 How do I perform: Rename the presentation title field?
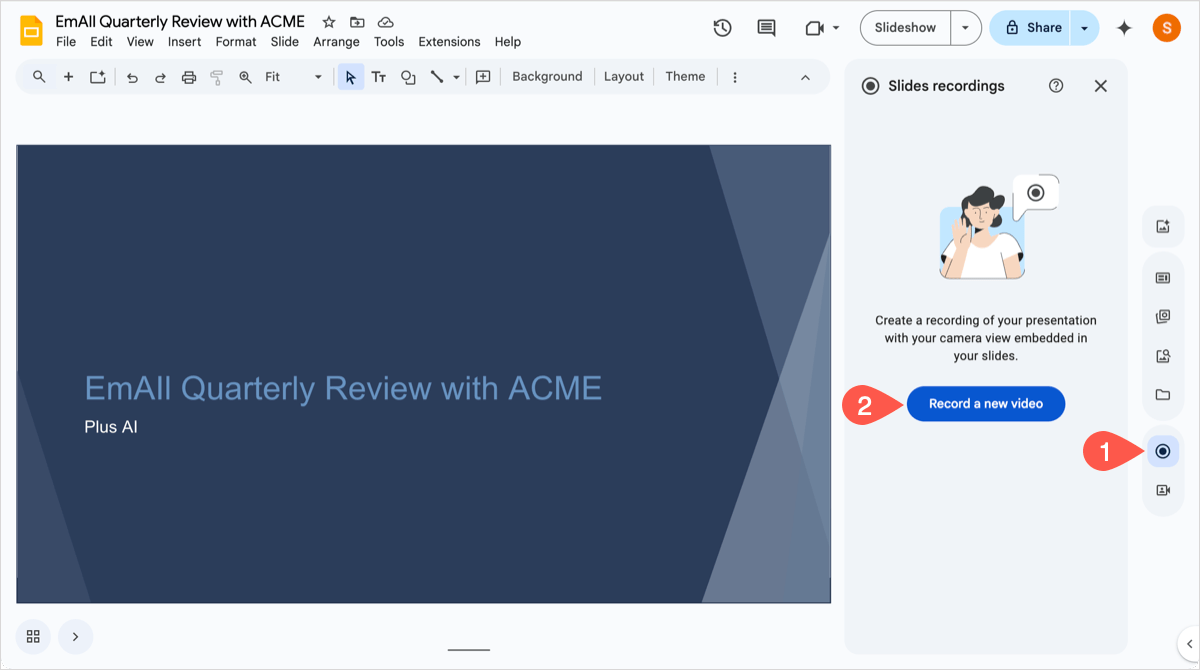[180, 21]
